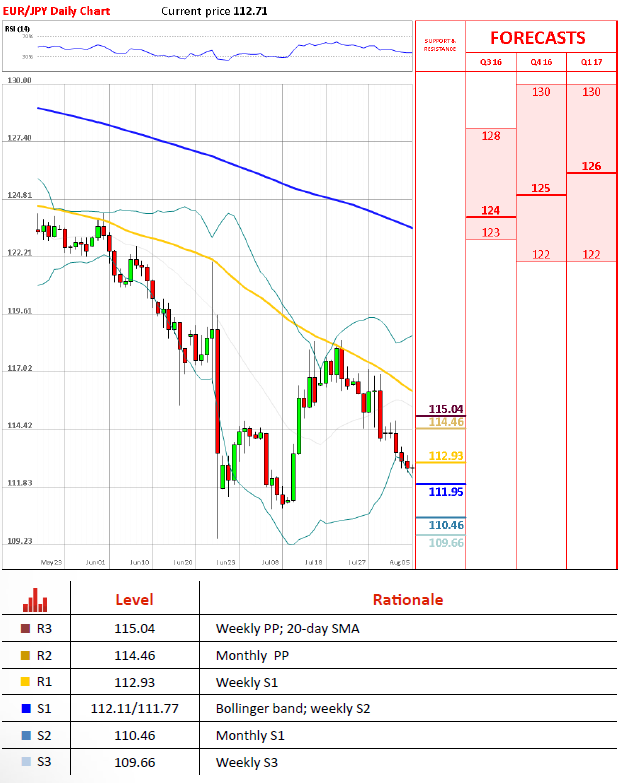Click the 115.04 value in Level column
The image size is (625, 783).
[x=135, y=628]
